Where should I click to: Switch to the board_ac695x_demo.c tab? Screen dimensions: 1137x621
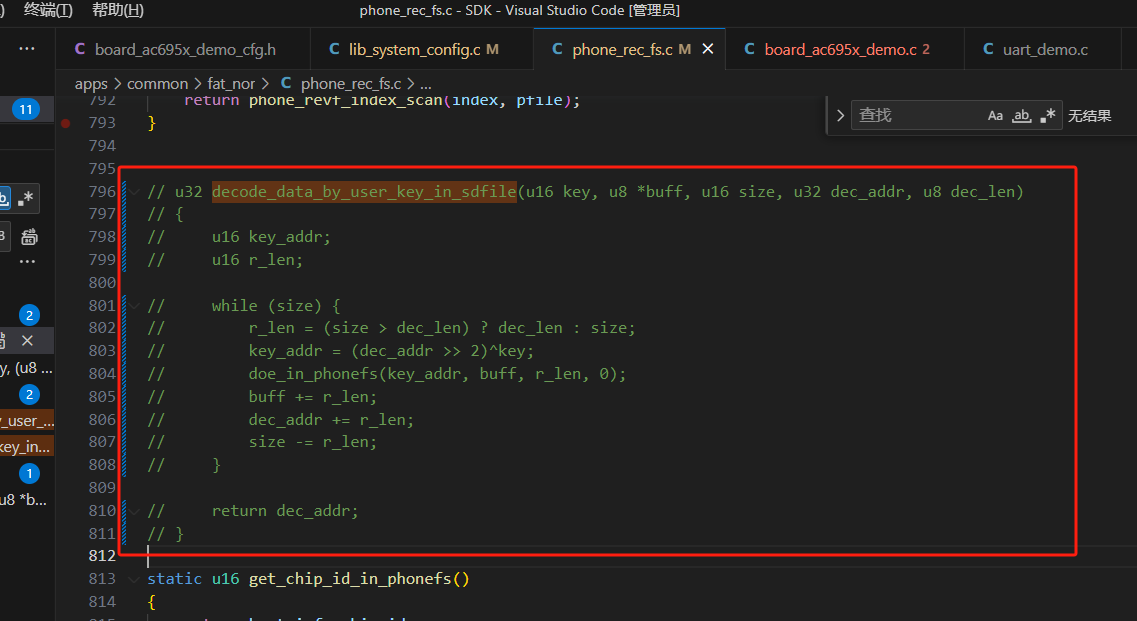click(x=845, y=49)
